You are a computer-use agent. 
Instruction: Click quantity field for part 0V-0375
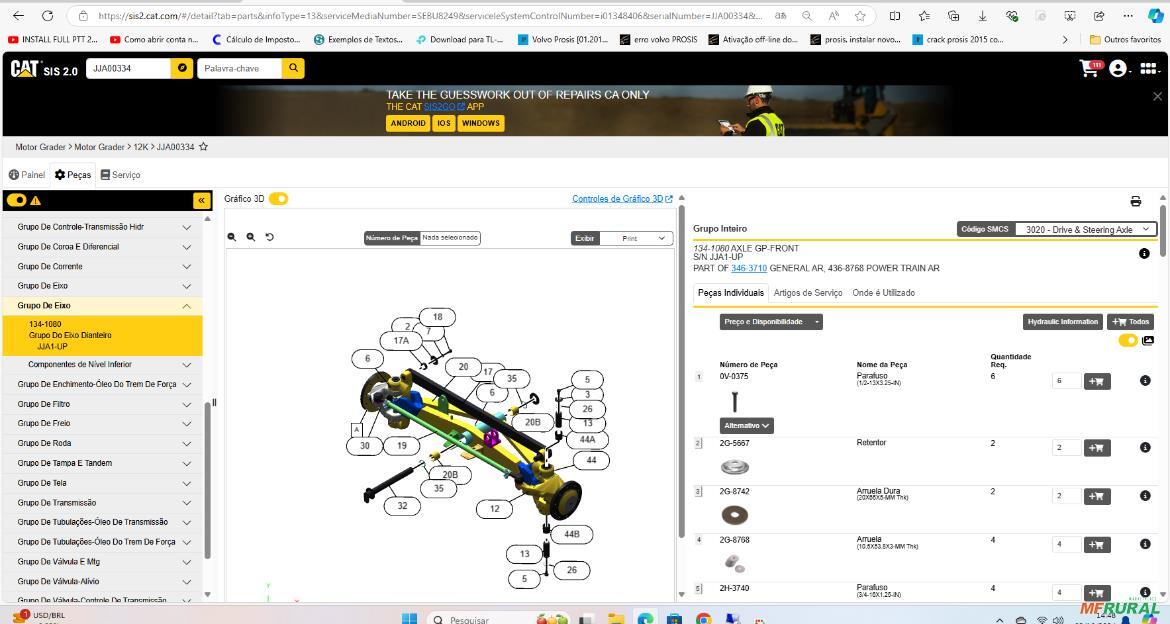tap(1066, 381)
